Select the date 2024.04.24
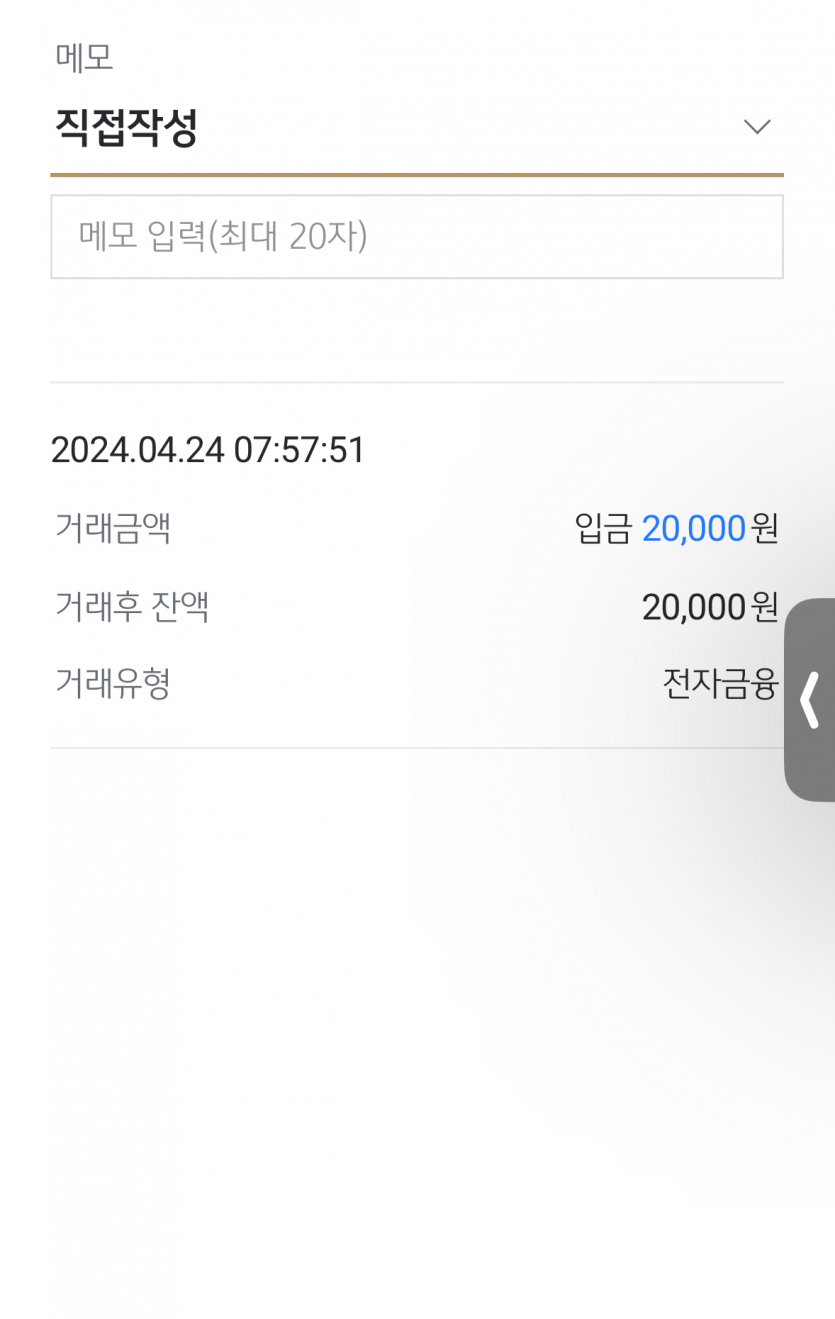835x1319 pixels. (138, 450)
